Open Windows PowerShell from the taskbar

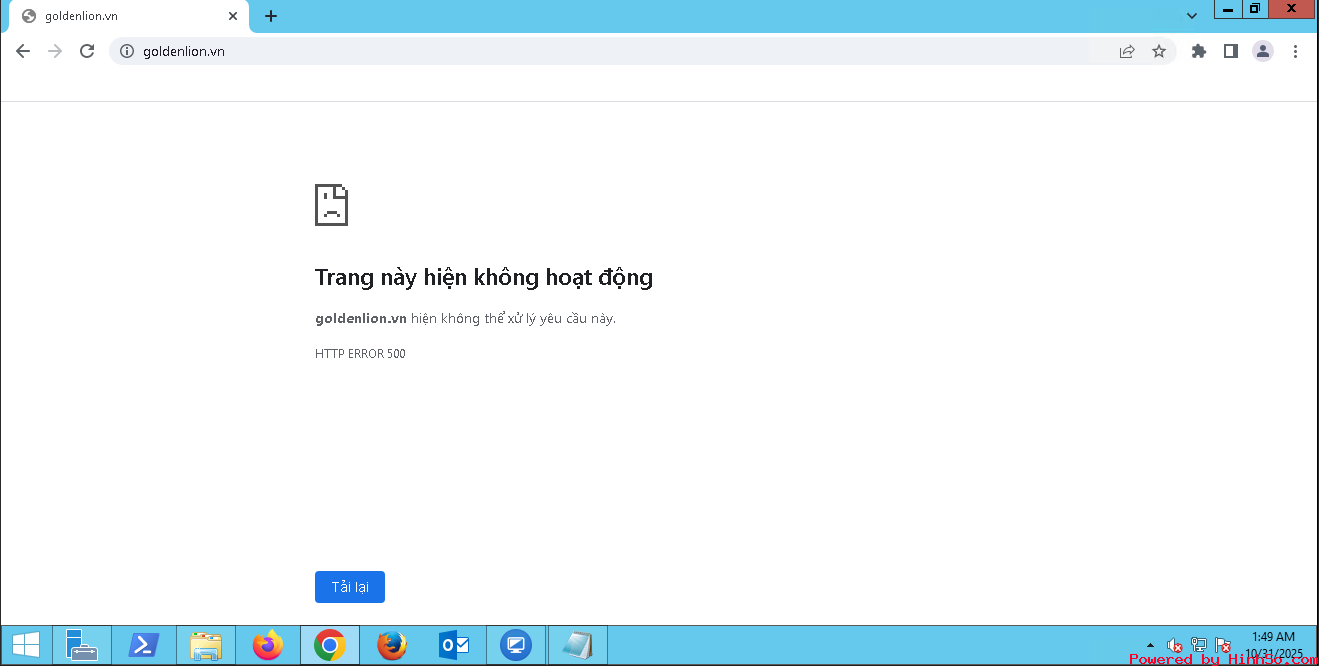144,646
